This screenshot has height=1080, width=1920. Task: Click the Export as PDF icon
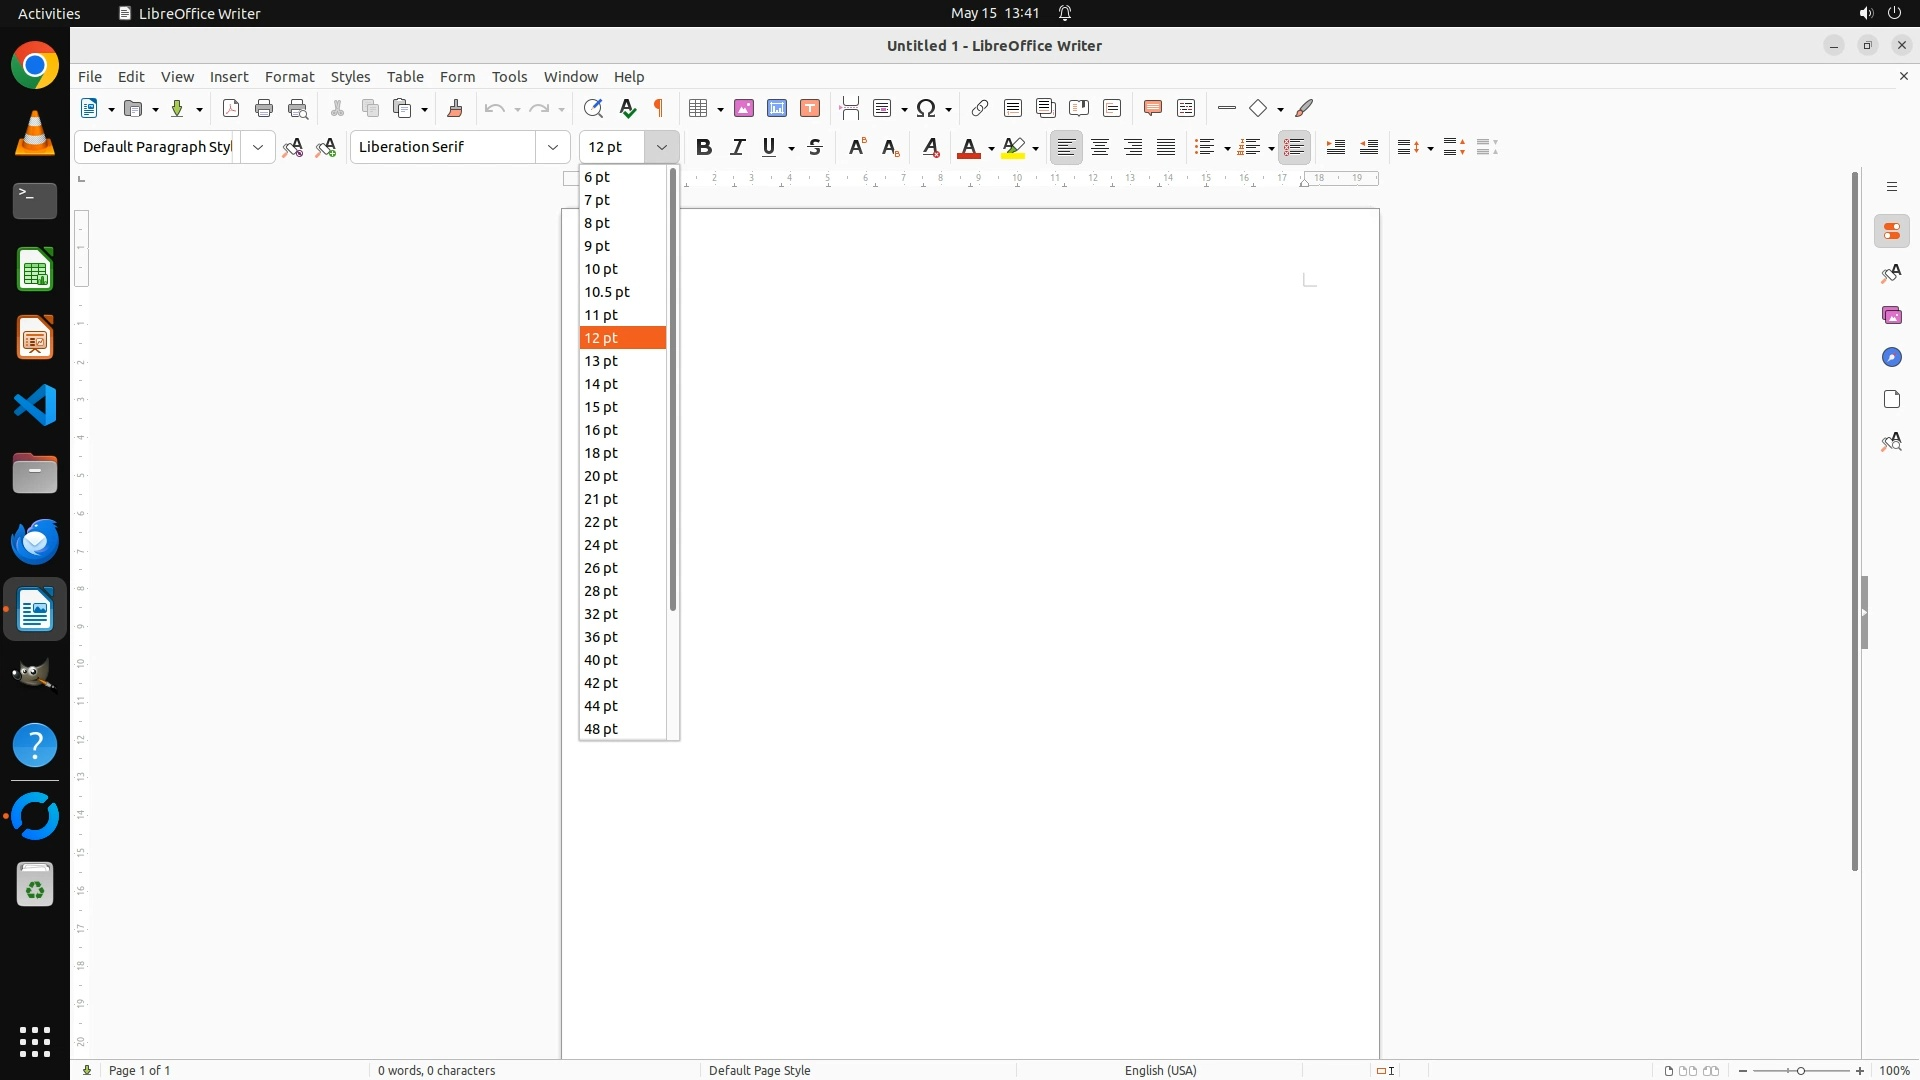point(231,108)
